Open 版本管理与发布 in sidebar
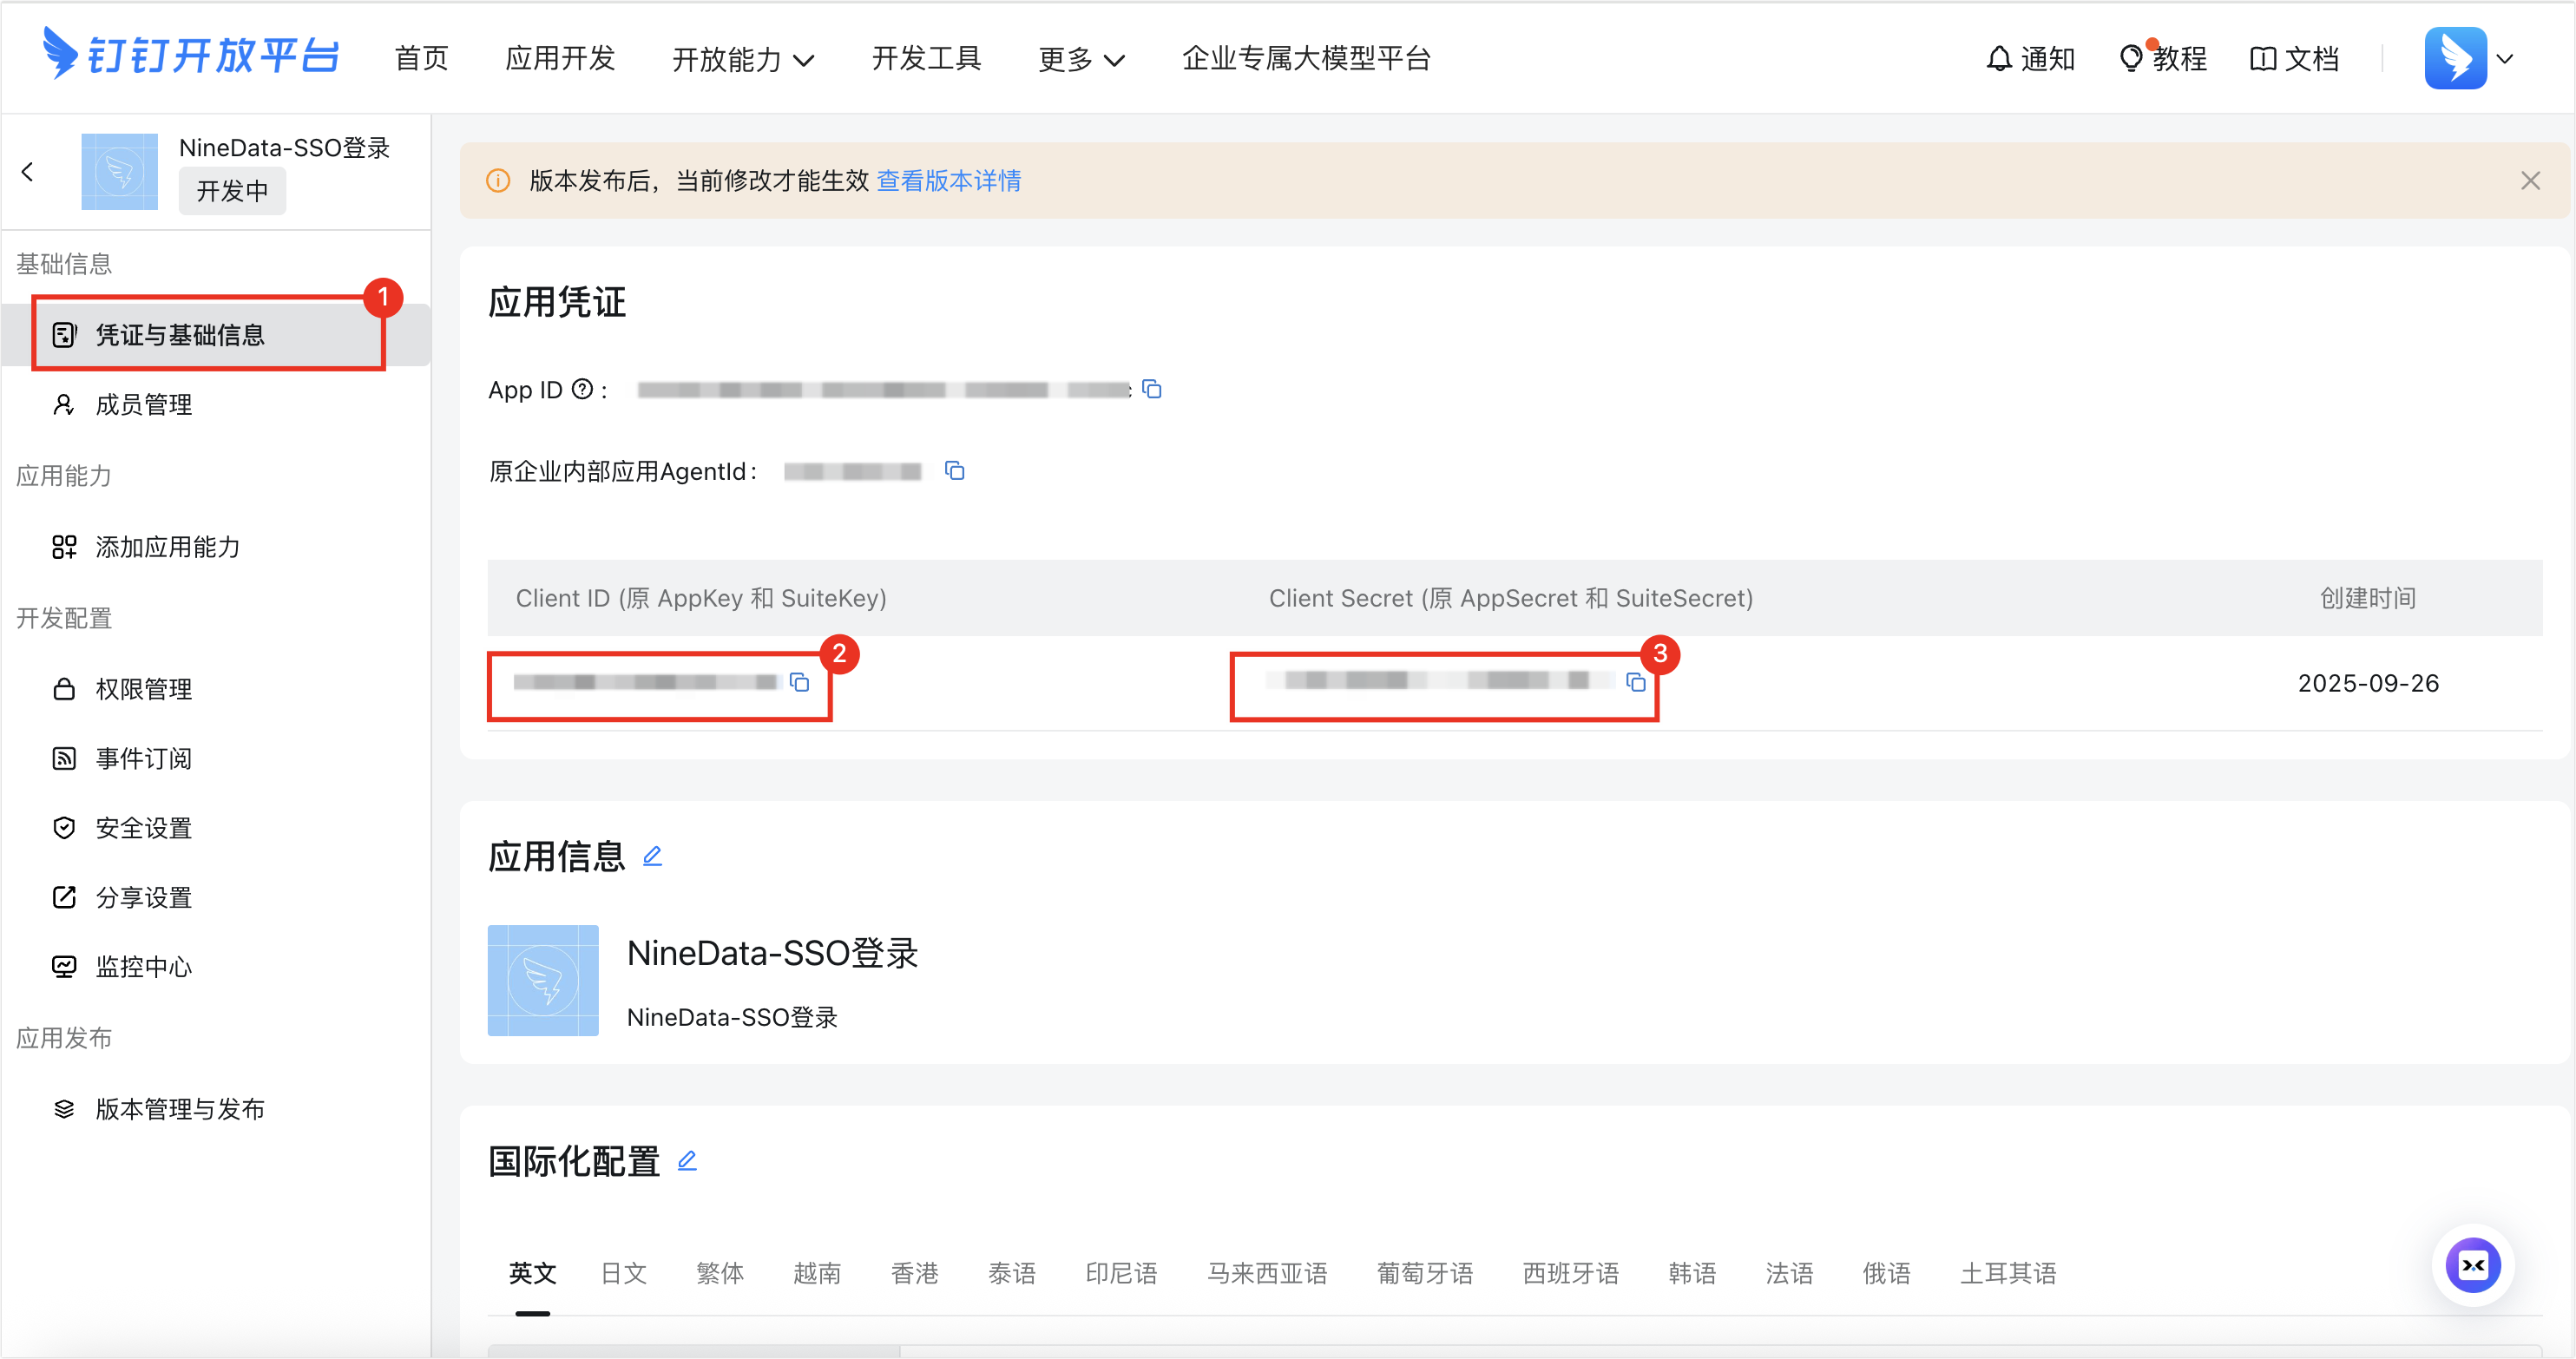Screen dimensions: 2576x1359 point(179,1109)
